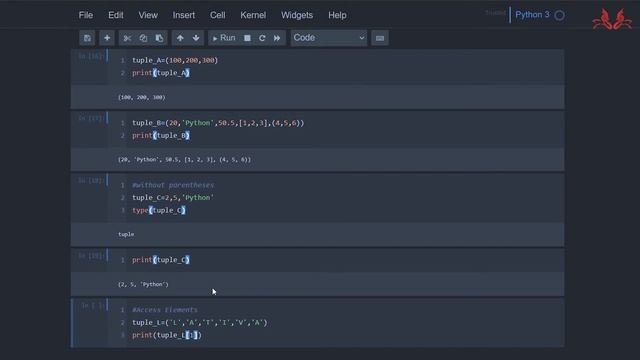Click the print(tuple_A) code line
This screenshot has height=360, width=640.
[x=161, y=73]
